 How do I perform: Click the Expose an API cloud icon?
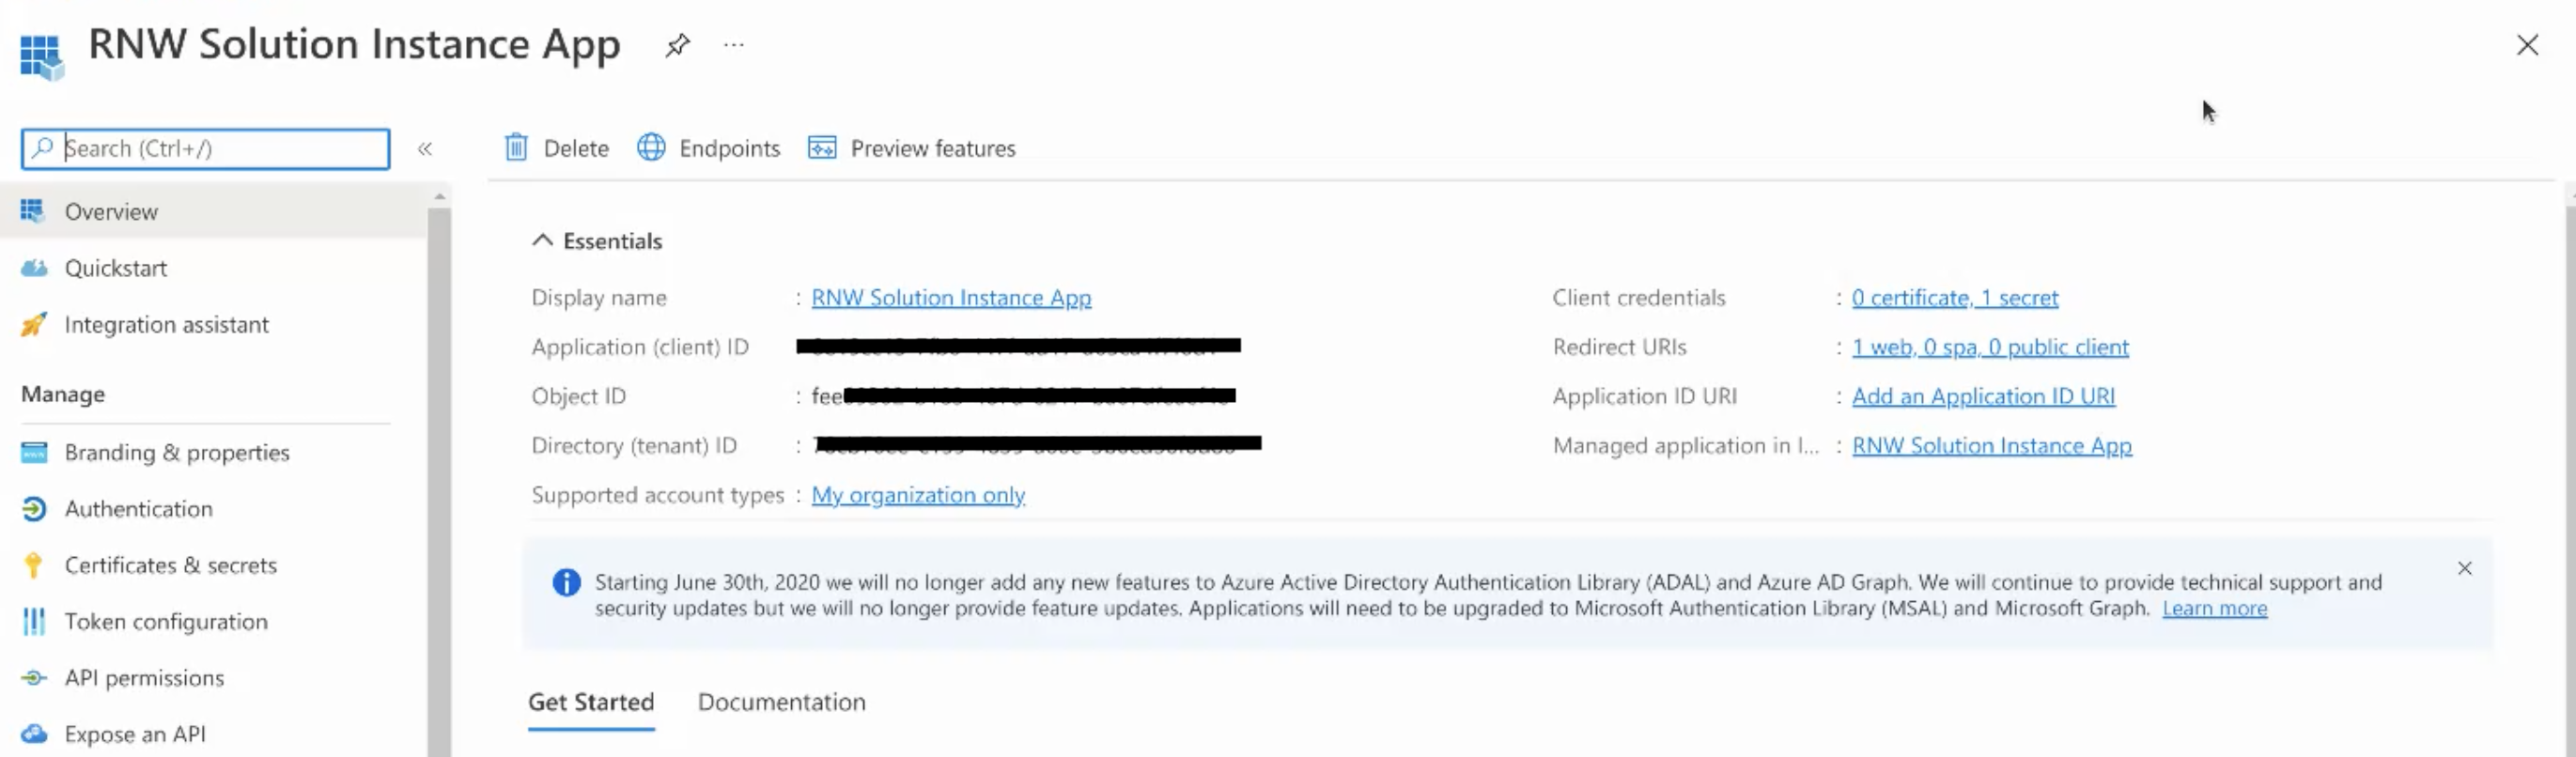click(x=34, y=734)
